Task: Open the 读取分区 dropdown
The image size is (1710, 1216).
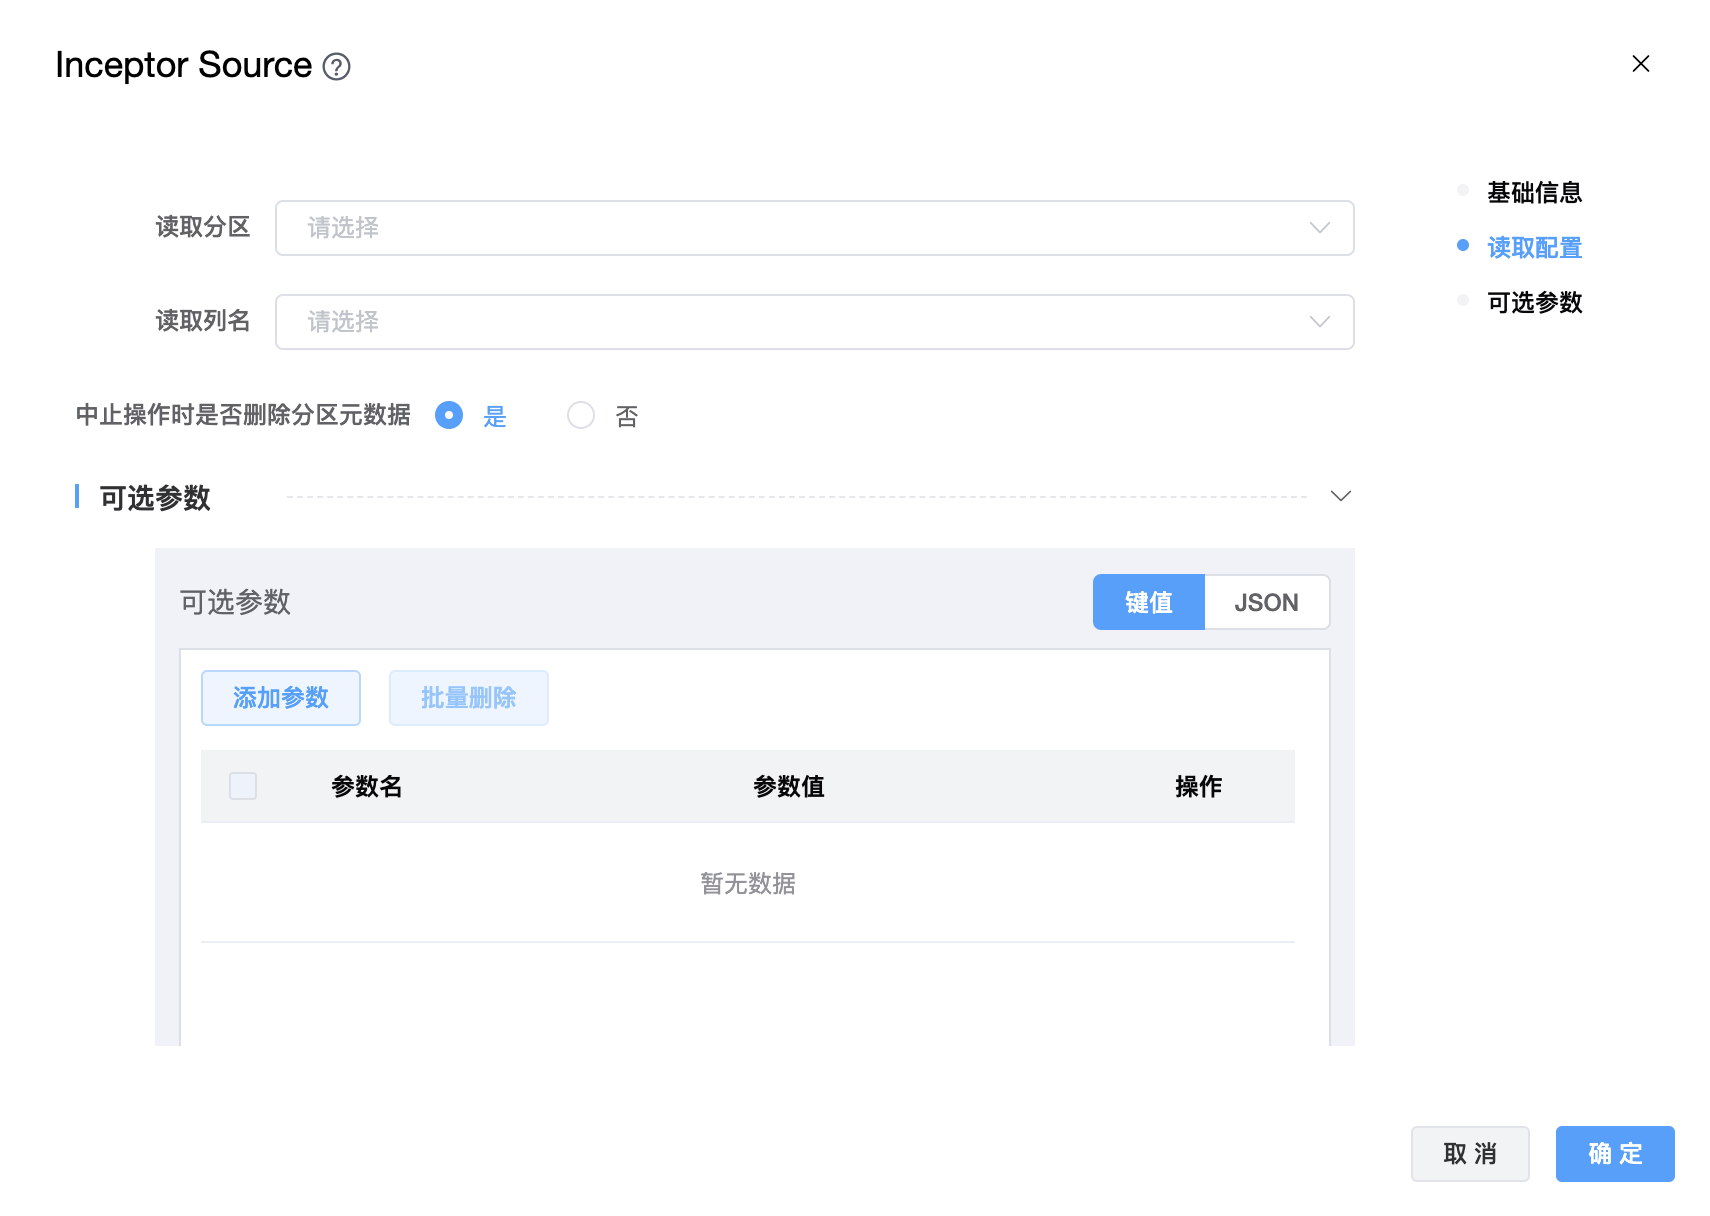Action: 790,228
